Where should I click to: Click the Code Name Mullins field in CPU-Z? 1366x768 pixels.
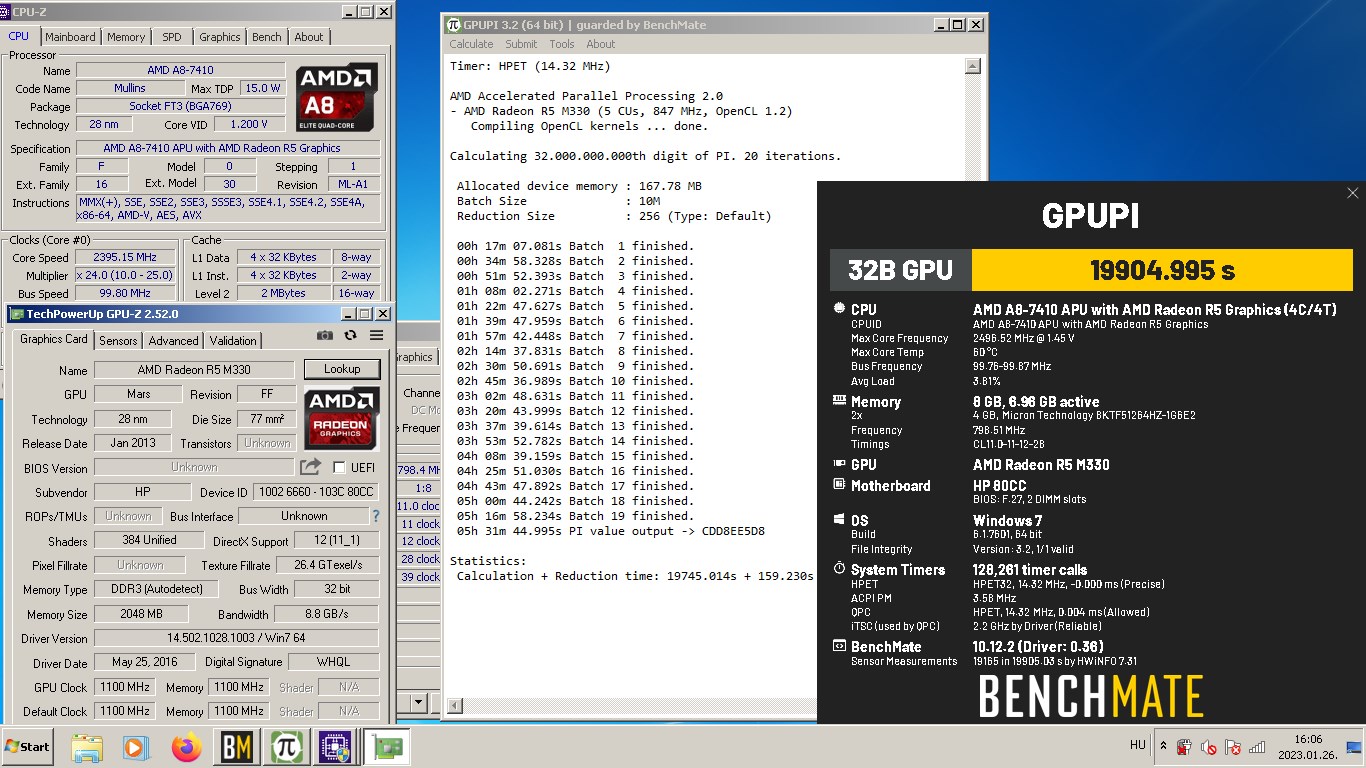130,88
